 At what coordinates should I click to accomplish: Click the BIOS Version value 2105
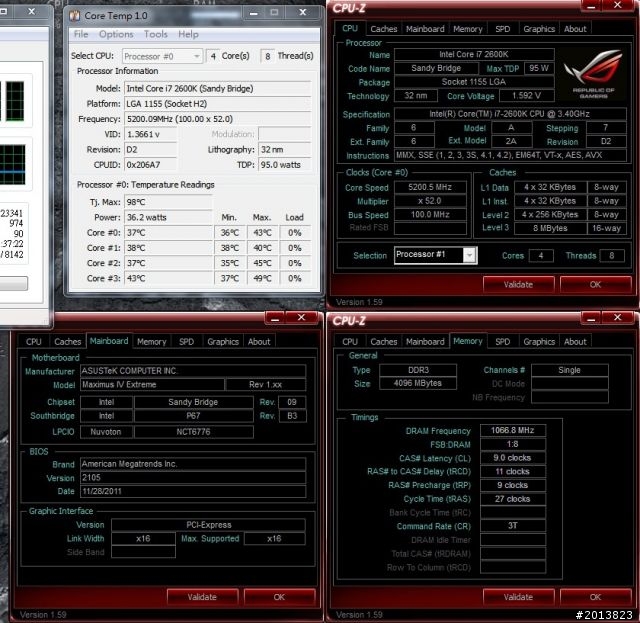(x=193, y=478)
